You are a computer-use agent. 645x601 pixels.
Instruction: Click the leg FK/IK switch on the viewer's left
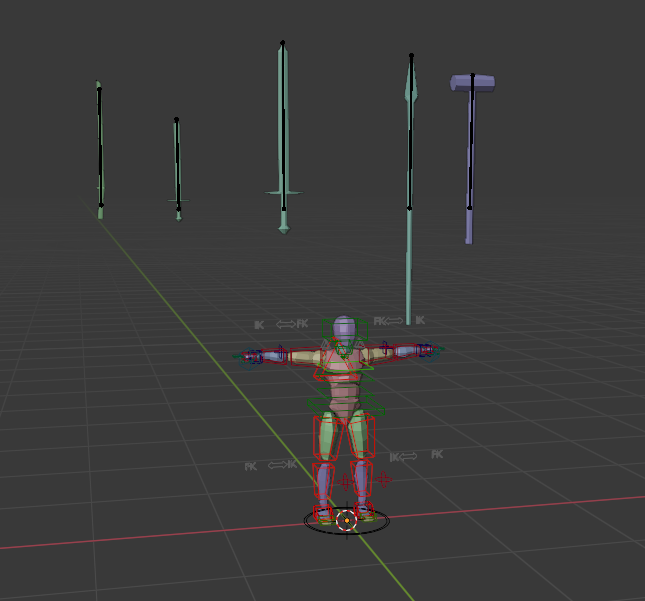pyautogui.click(x=271, y=465)
